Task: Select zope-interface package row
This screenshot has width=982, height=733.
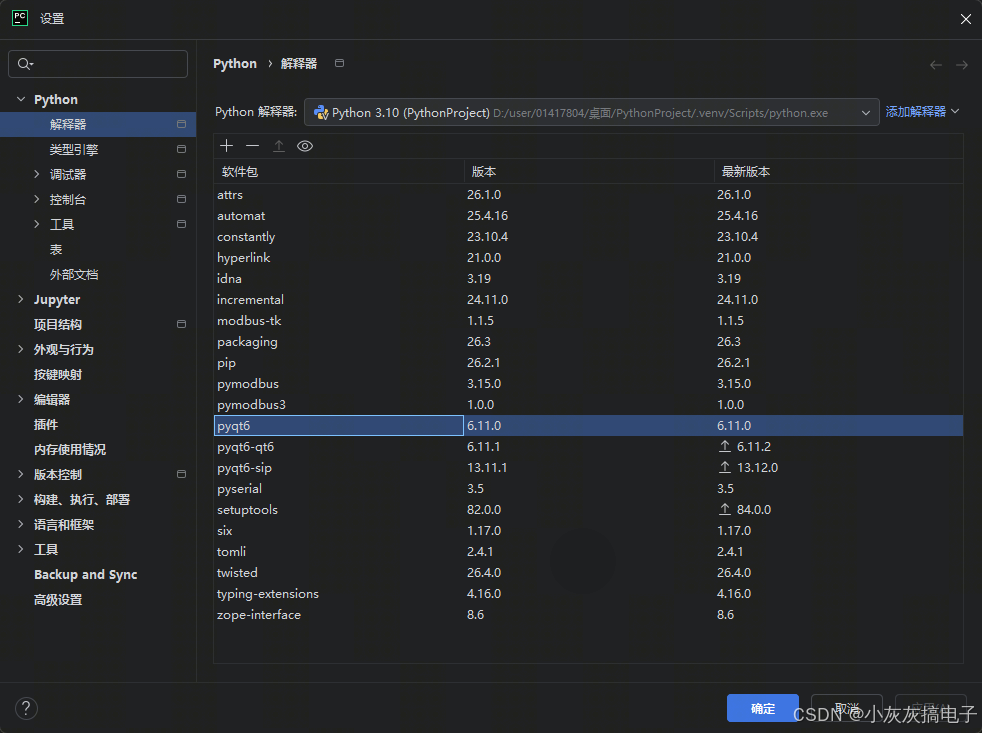Action: (588, 615)
